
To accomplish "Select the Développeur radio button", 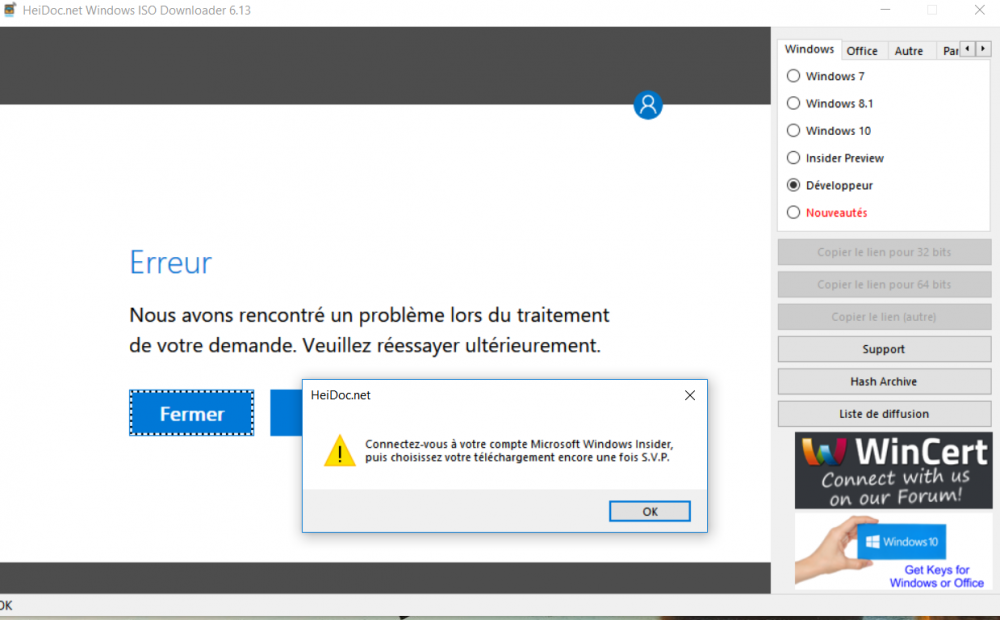I will tap(793, 185).
